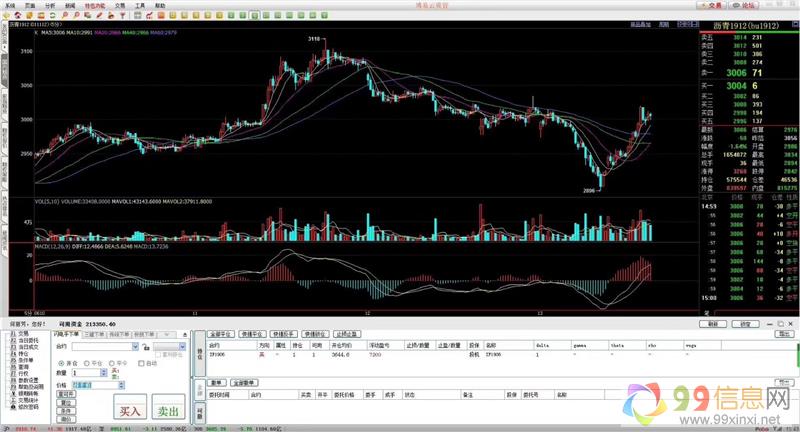Image resolution: width=800 pixels, height=432 pixels.
Task: Click the green 卖出 sell button
Action: [167, 410]
